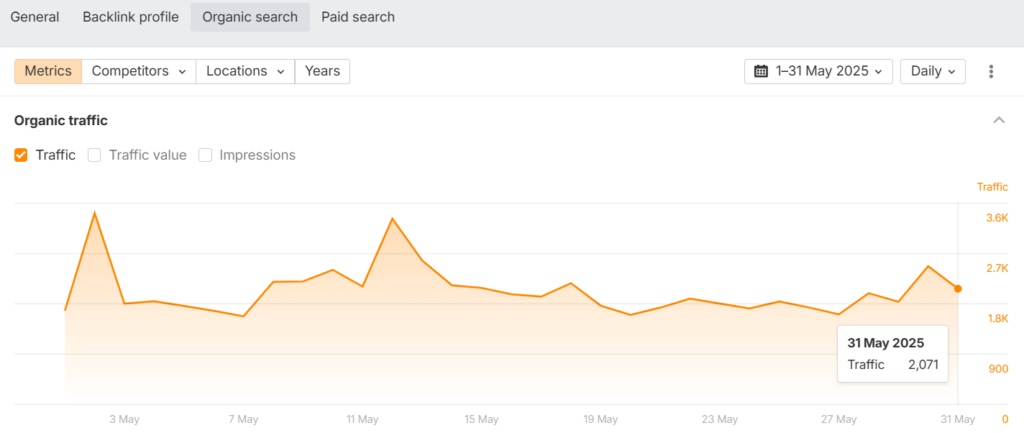Select the Years button
This screenshot has height=433, width=1024.
[322, 71]
